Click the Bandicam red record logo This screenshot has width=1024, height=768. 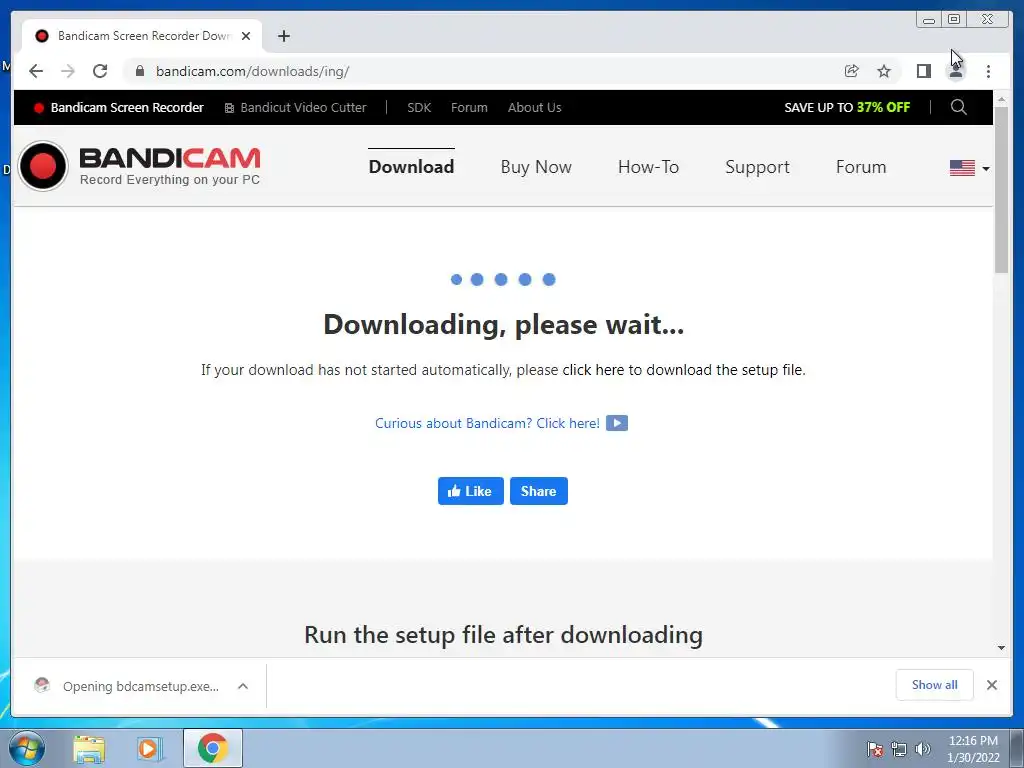(43, 166)
